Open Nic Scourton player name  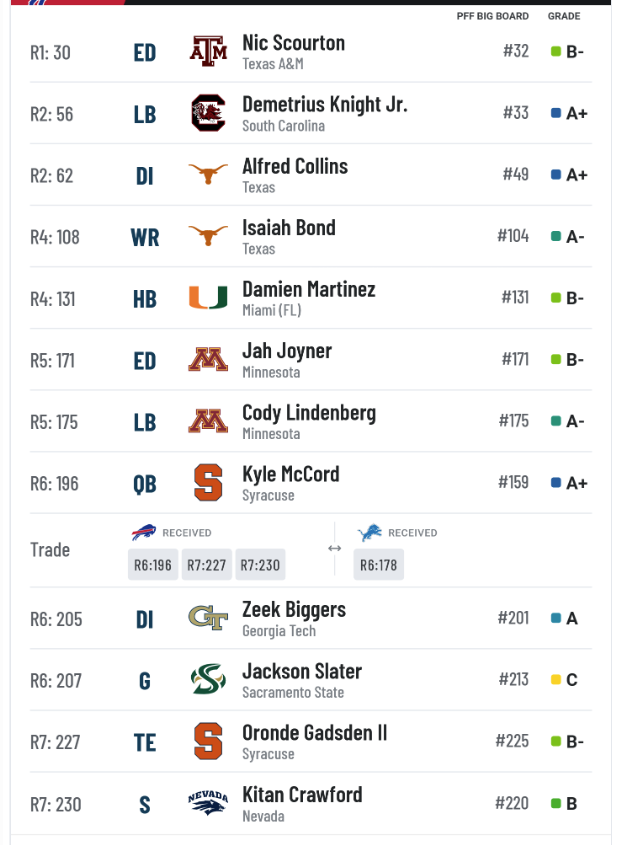tap(294, 43)
